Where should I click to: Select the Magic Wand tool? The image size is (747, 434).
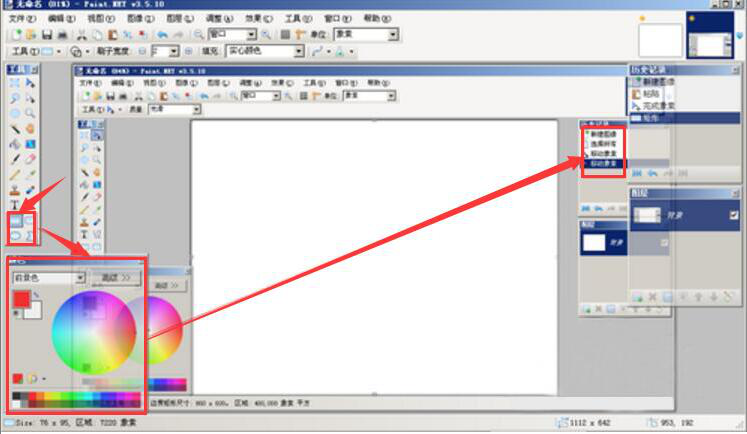[15, 129]
